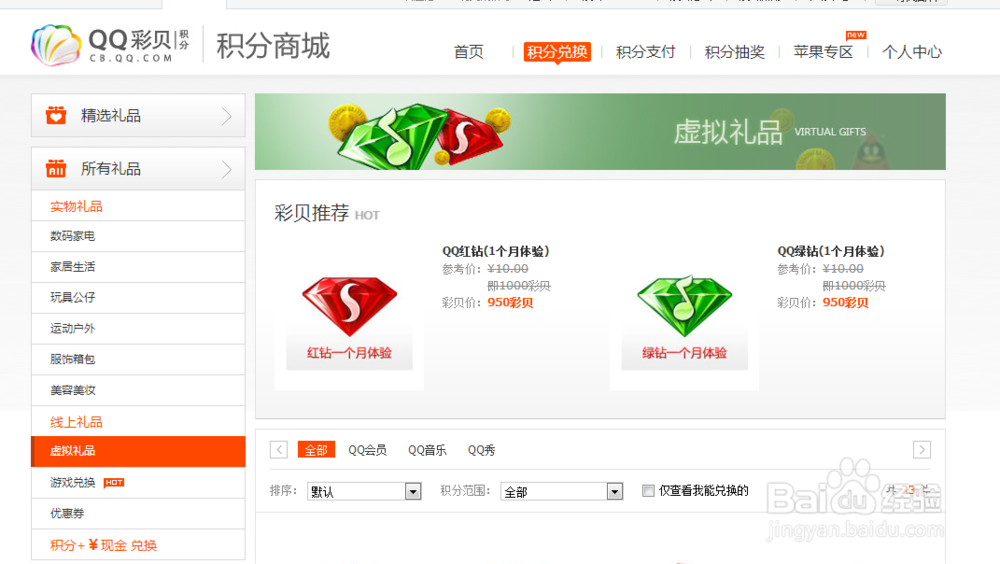
Task: Click the QQ绿钻(1个月体验) title
Action: (x=831, y=251)
